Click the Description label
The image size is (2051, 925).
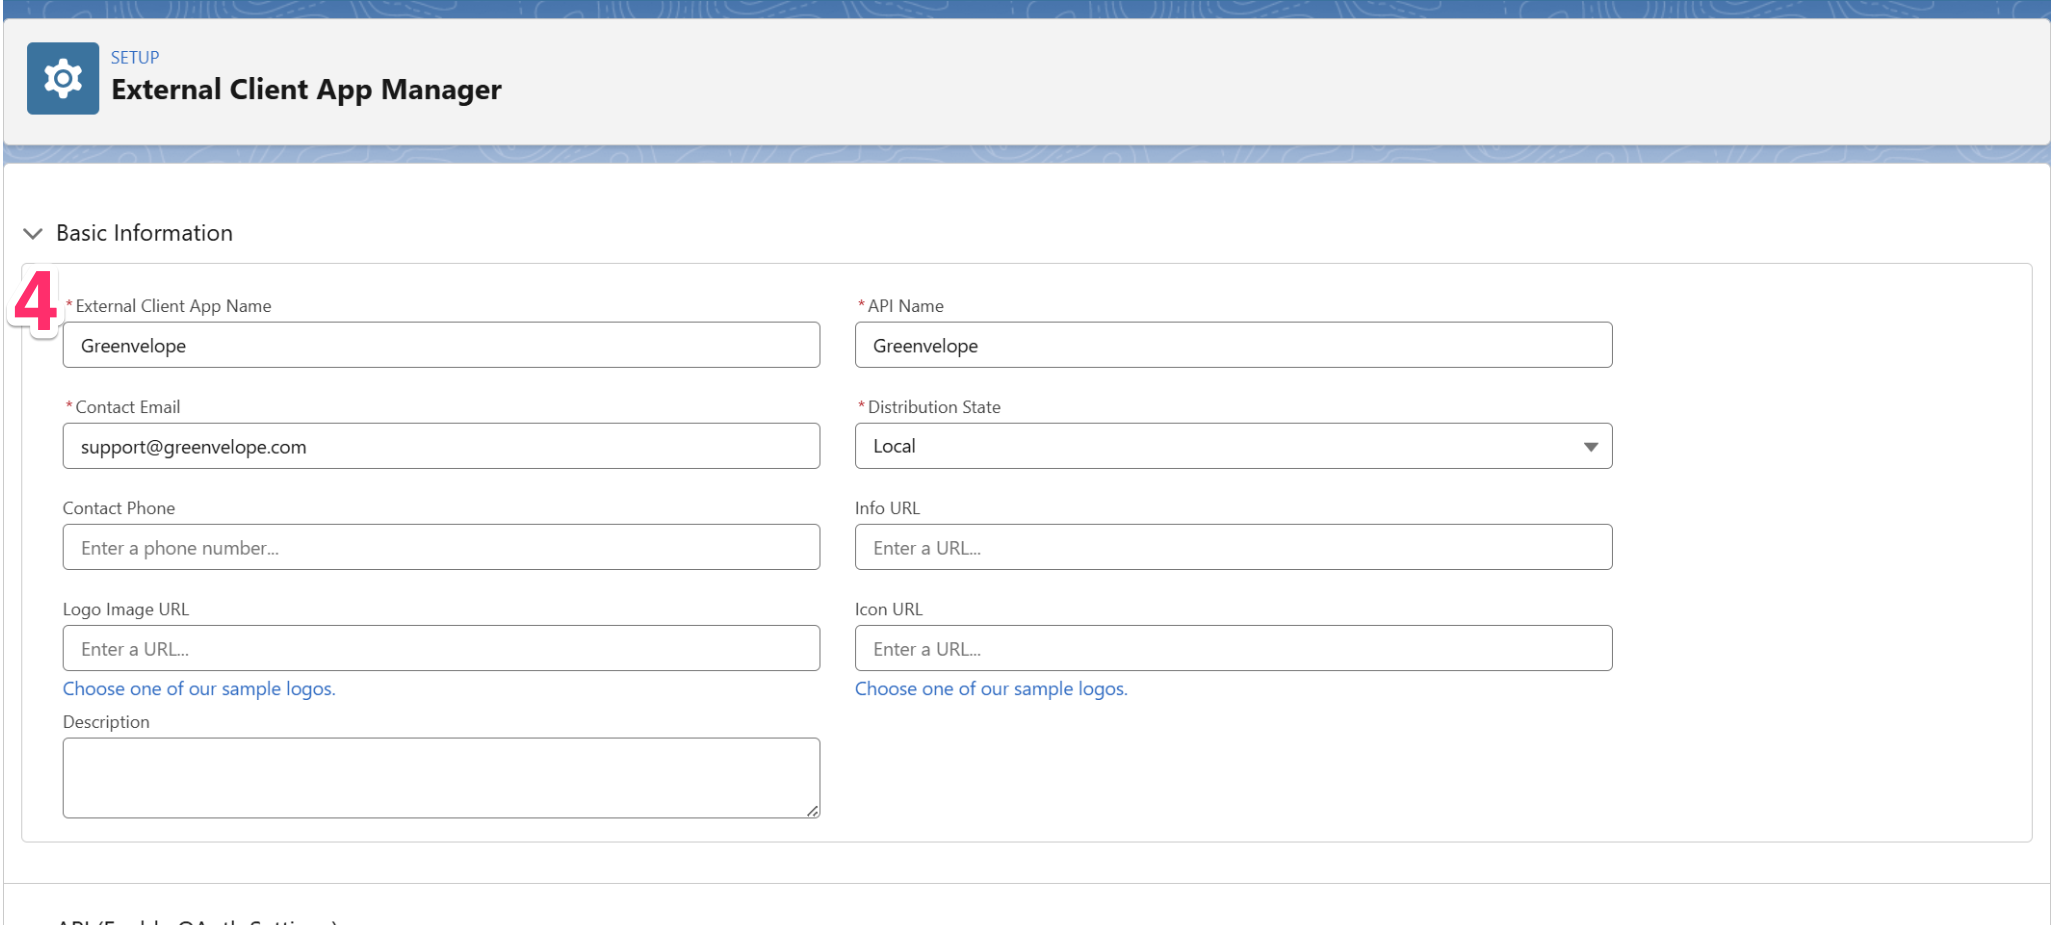(x=106, y=722)
